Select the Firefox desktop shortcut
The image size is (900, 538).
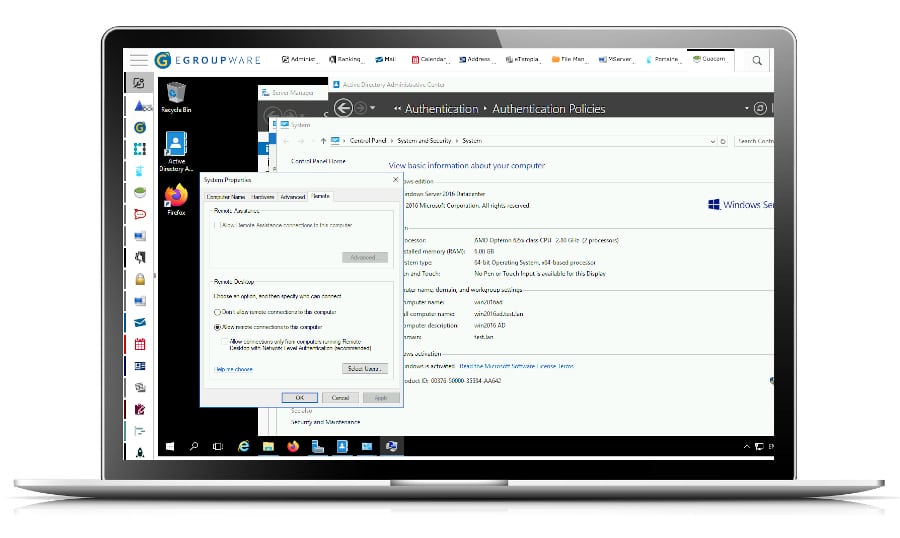coord(176,200)
